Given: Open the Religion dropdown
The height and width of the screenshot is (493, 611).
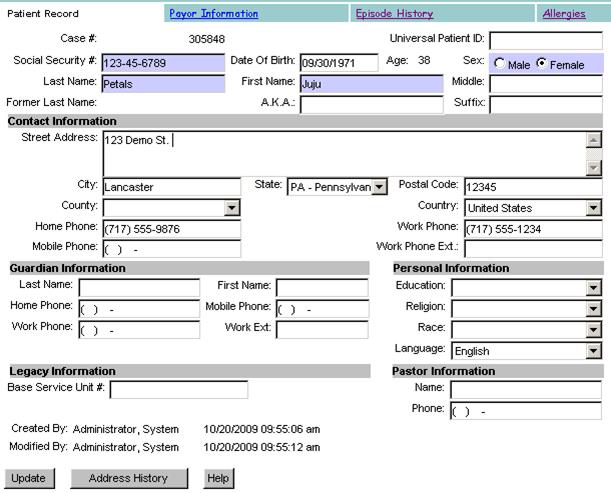Looking at the screenshot, I should (594, 309).
